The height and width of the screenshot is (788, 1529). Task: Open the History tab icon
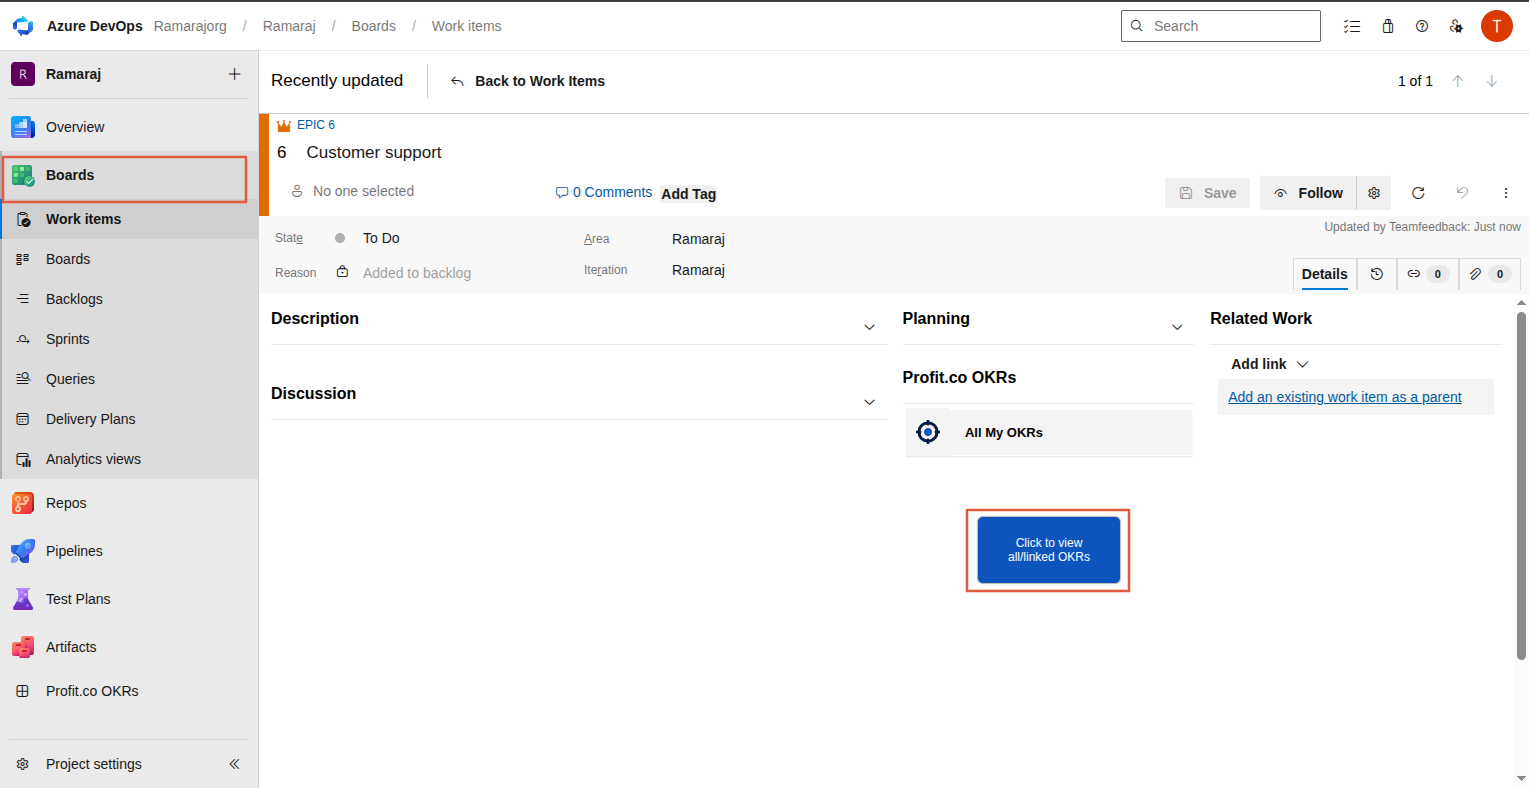pyautogui.click(x=1377, y=274)
